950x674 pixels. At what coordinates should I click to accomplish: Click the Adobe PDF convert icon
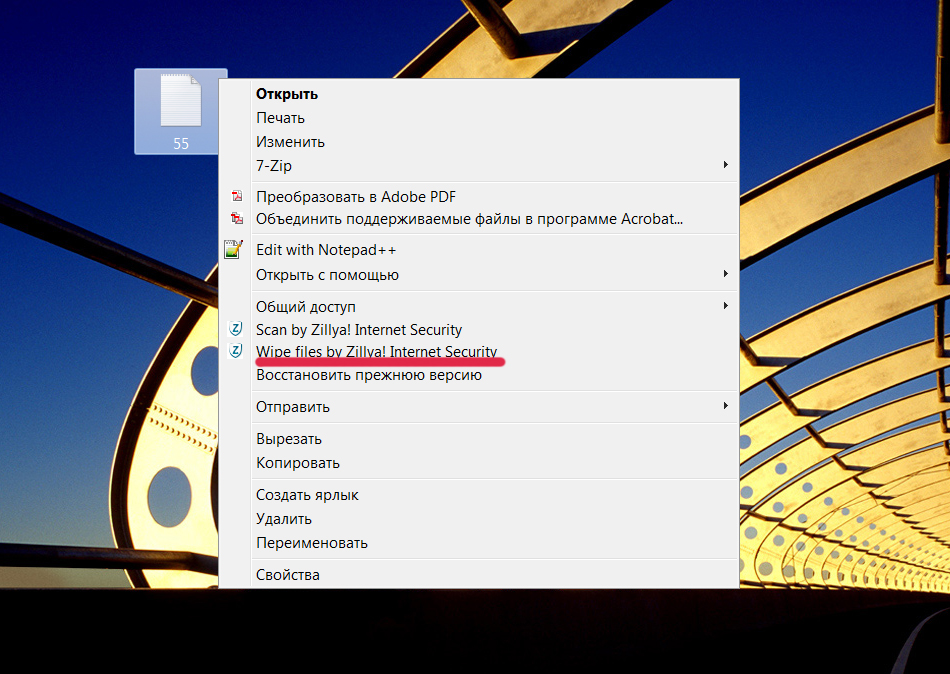(x=236, y=196)
